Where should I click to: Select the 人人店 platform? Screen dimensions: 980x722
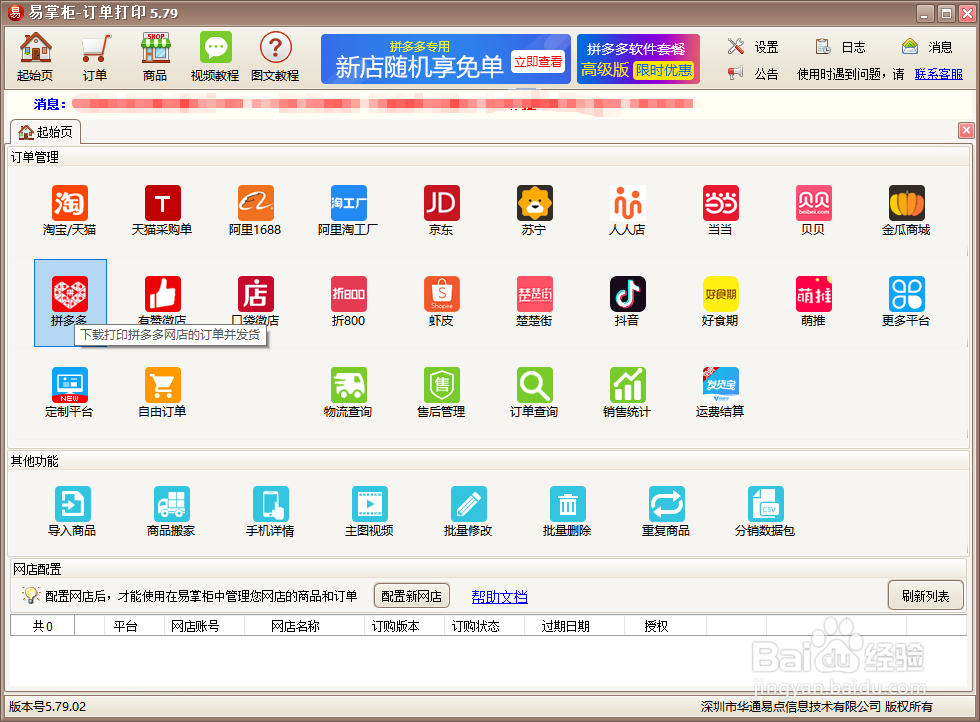(628, 211)
